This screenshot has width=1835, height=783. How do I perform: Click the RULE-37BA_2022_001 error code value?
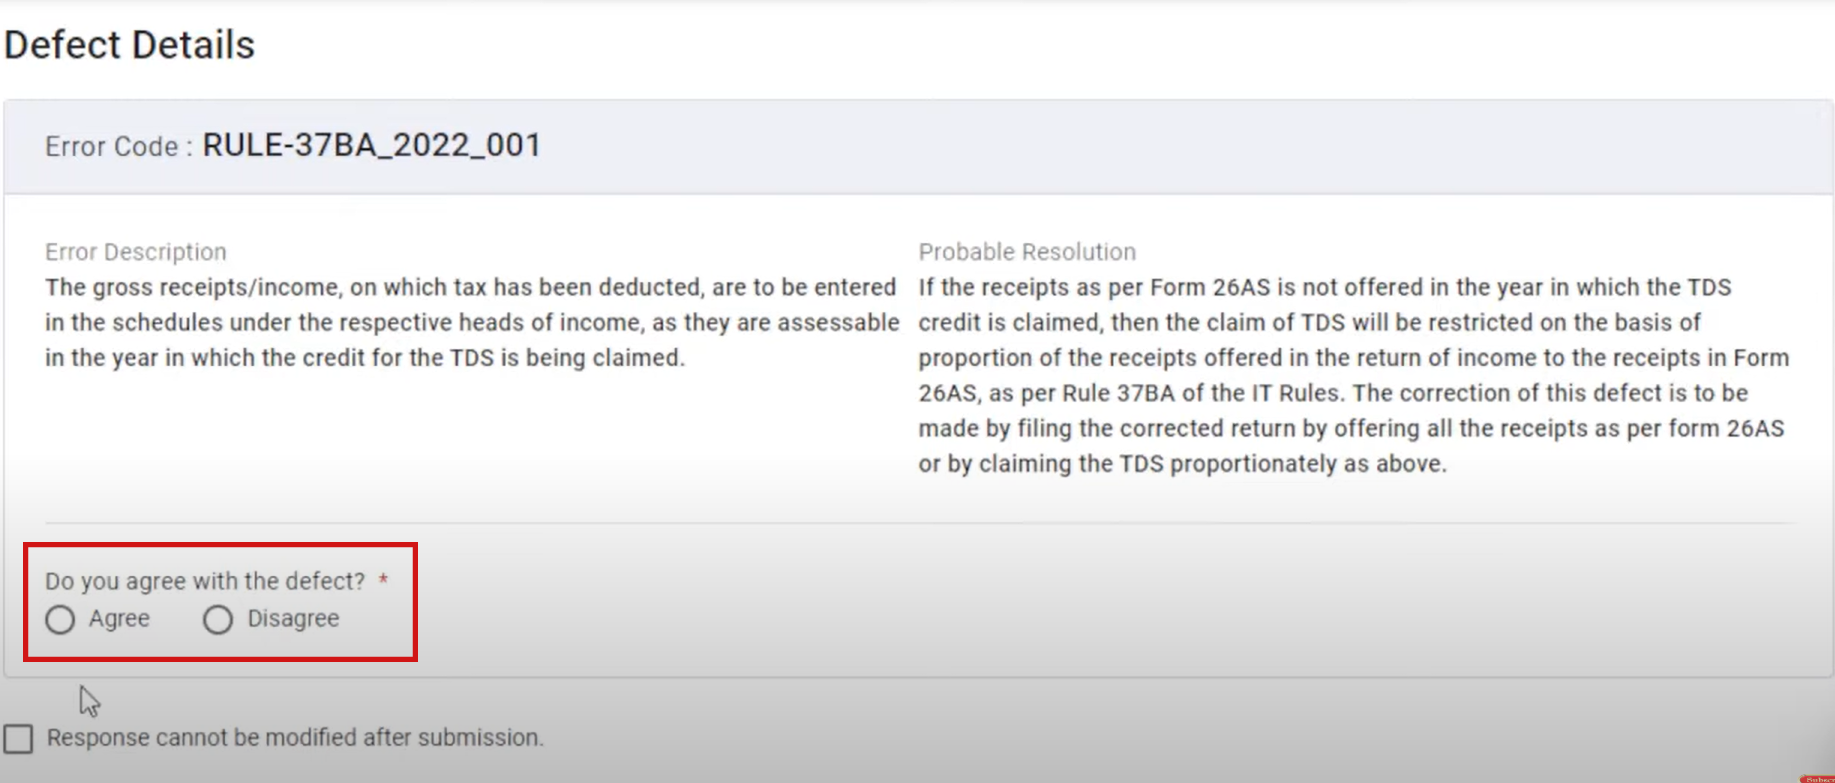click(372, 146)
